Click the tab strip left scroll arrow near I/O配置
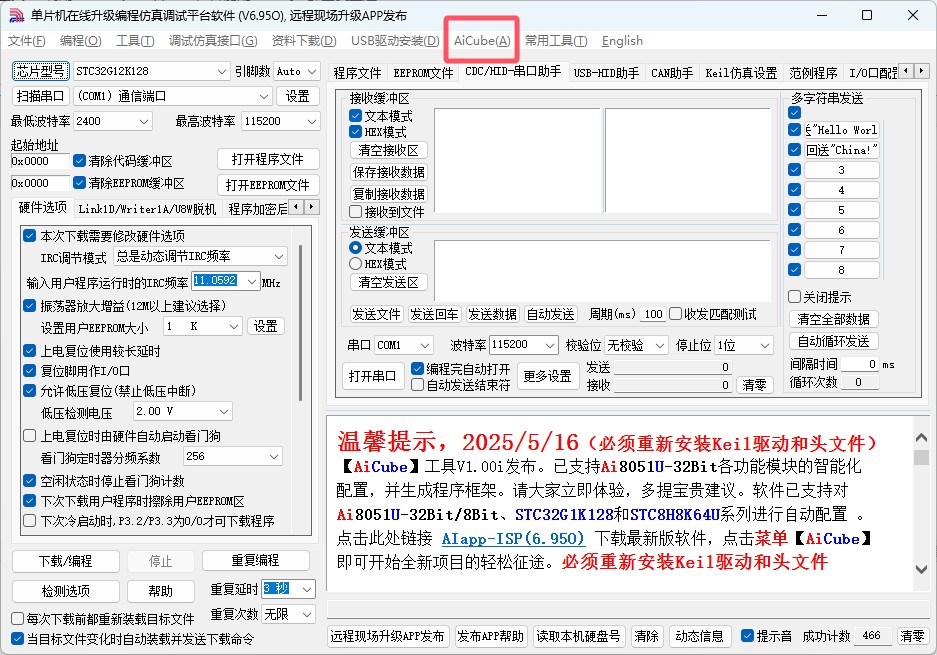 click(x=906, y=71)
